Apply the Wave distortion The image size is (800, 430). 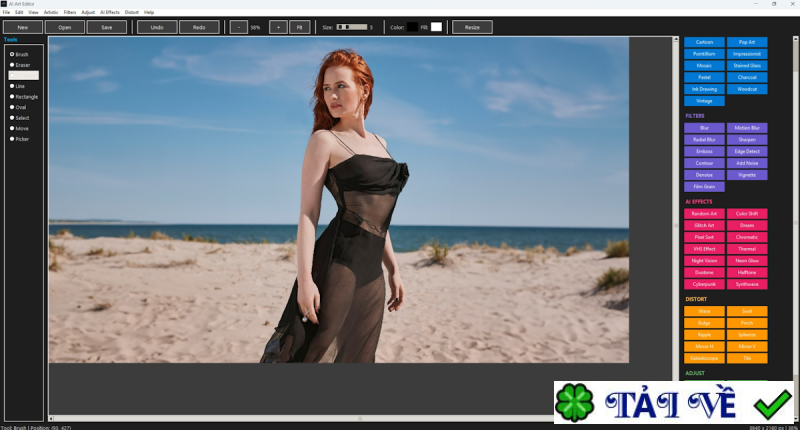[x=704, y=311]
